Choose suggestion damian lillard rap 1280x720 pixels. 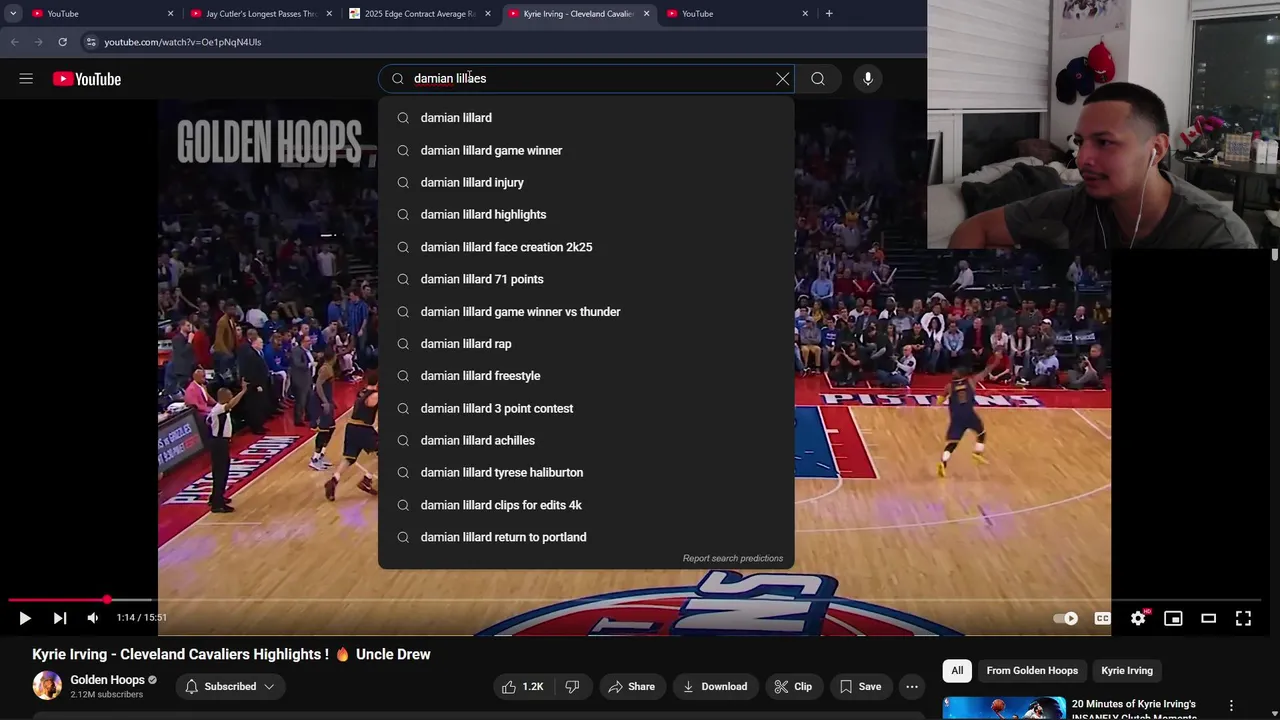pyautogui.click(x=586, y=344)
